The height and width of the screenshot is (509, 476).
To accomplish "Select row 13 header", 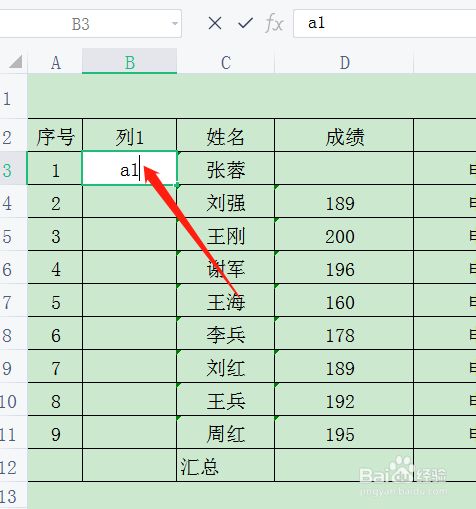I will 13,496.
